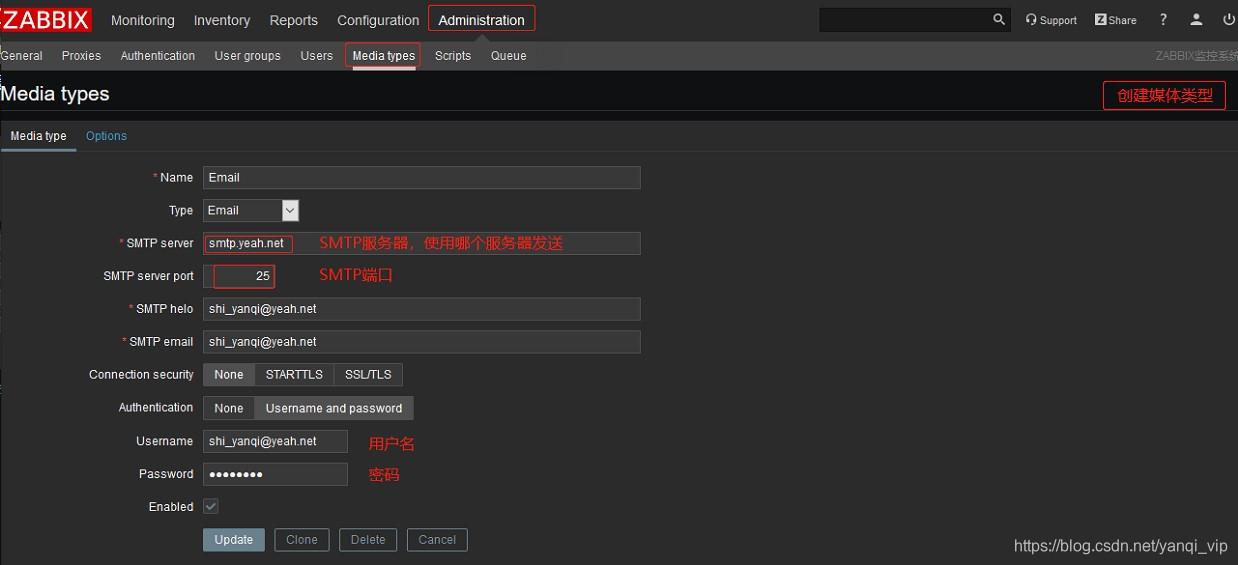The image size is (1238, 565).
Task: Go to the Authentication submenu
Action: pyautogui.click(x=158, y=56)
